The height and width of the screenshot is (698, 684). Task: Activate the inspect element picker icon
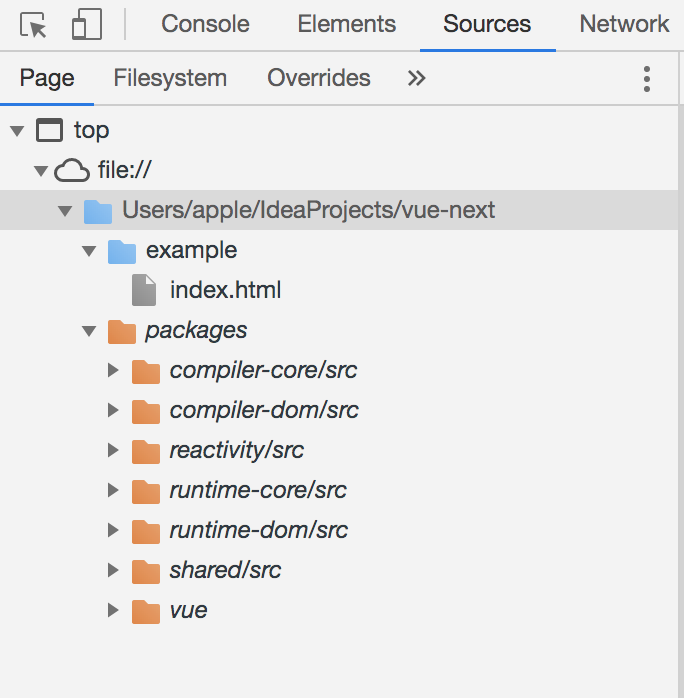coord(33,25)
